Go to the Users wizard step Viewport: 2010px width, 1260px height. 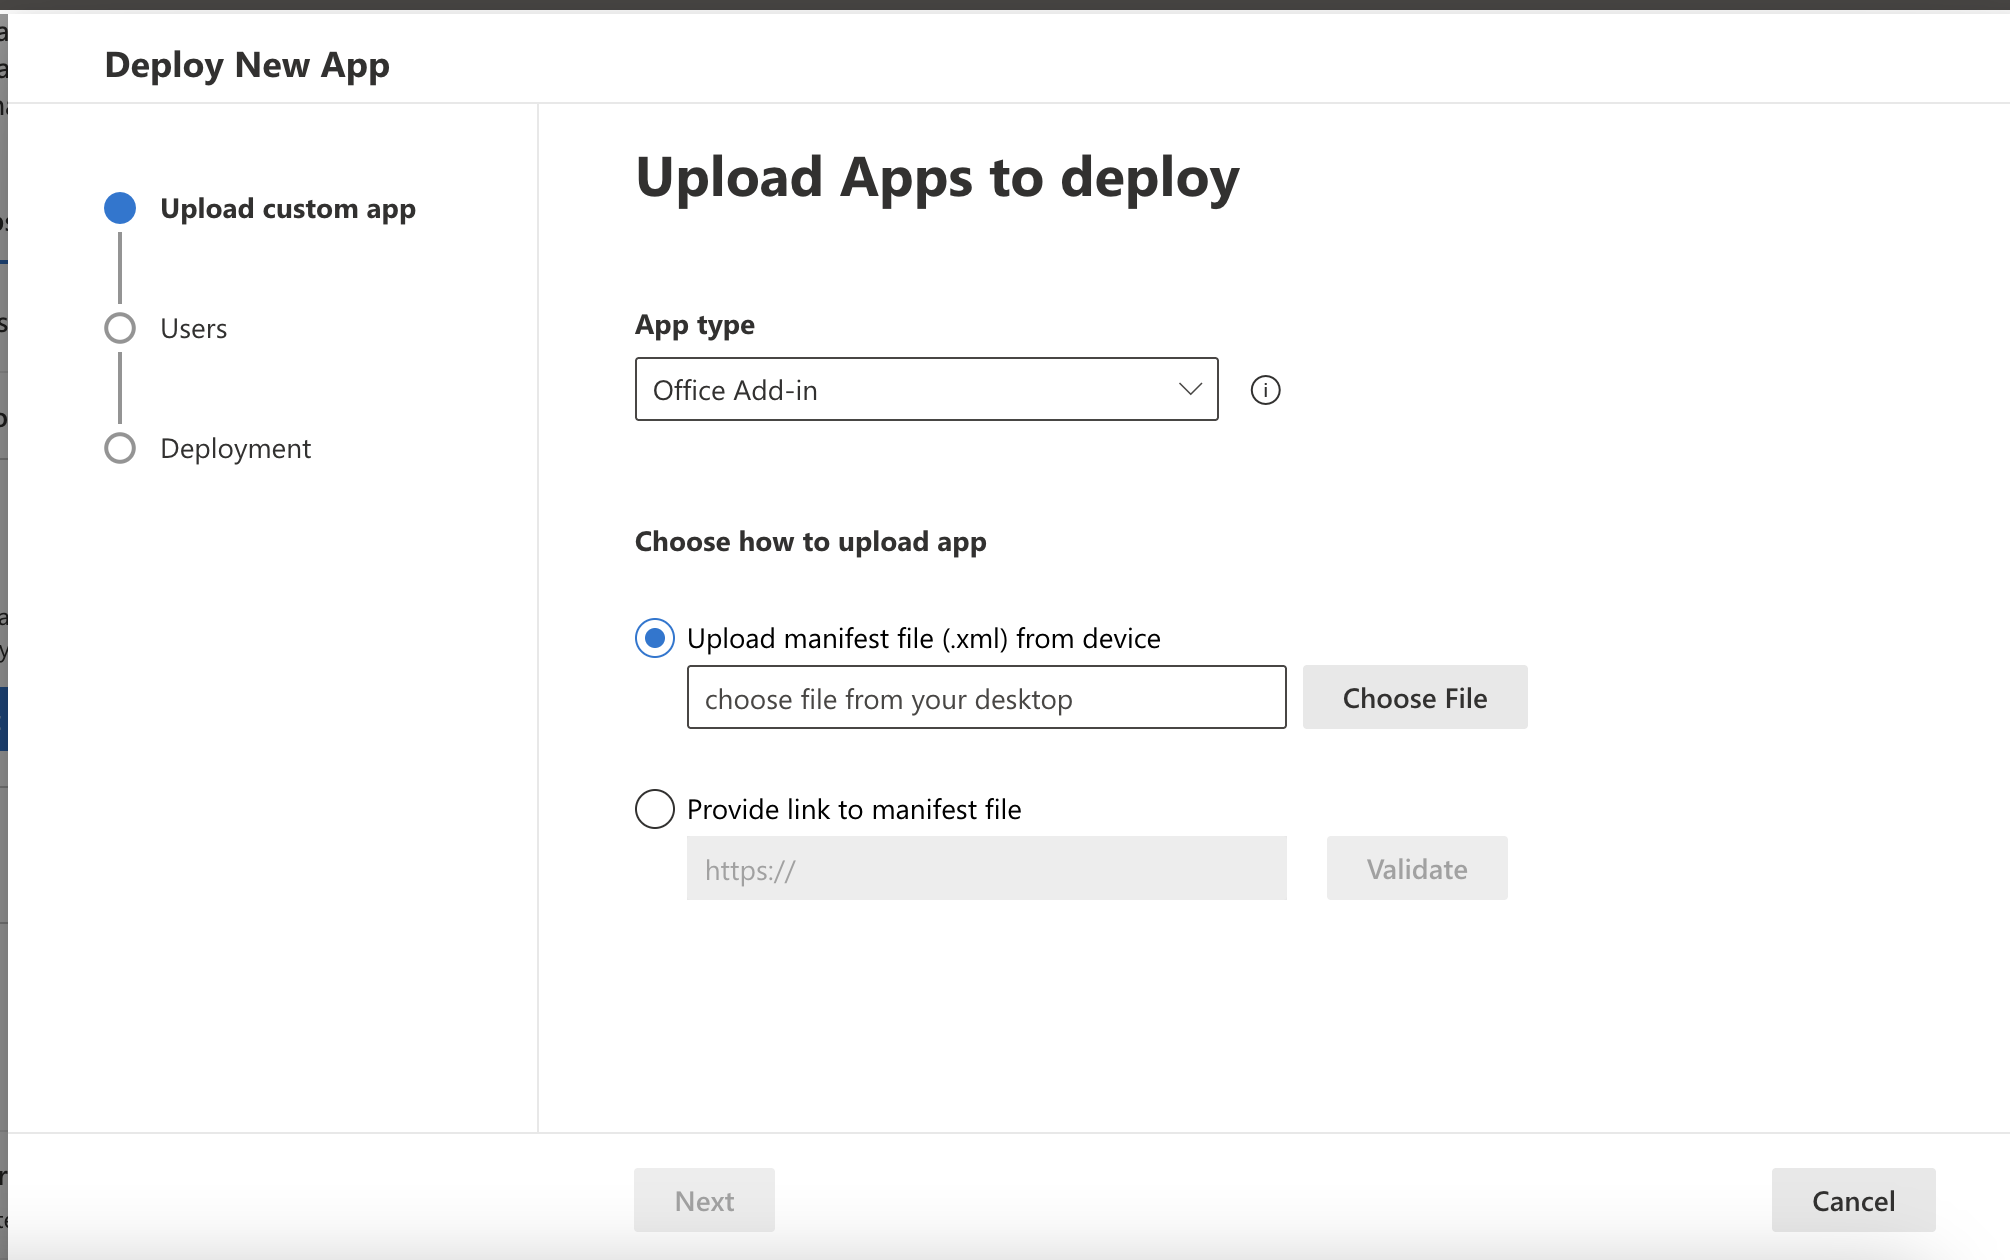pos(194,328)
